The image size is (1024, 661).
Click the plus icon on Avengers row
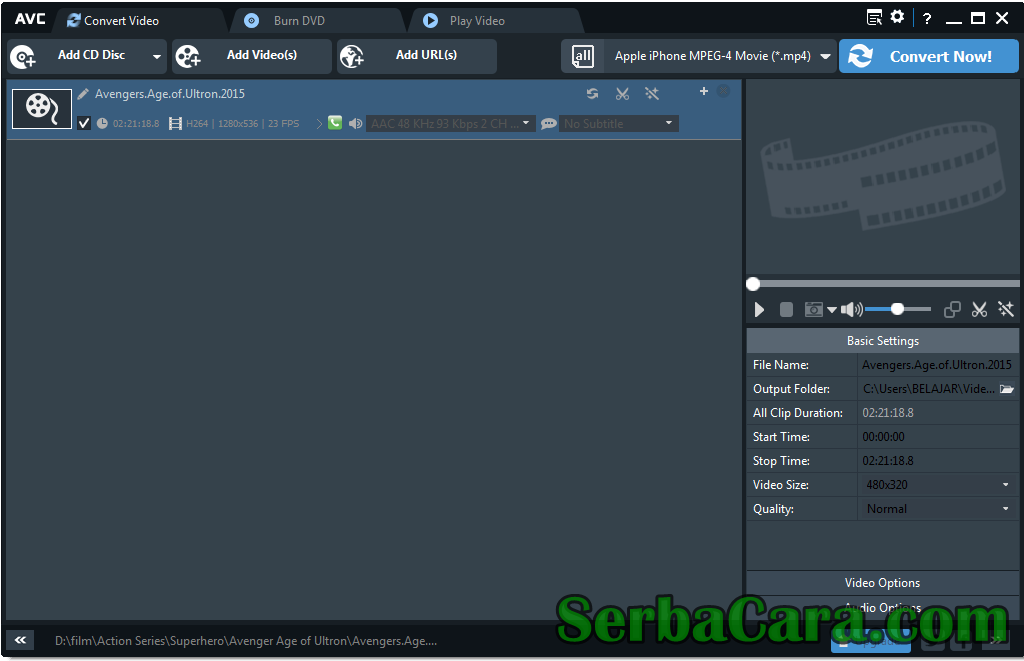(x=703, y=91)
